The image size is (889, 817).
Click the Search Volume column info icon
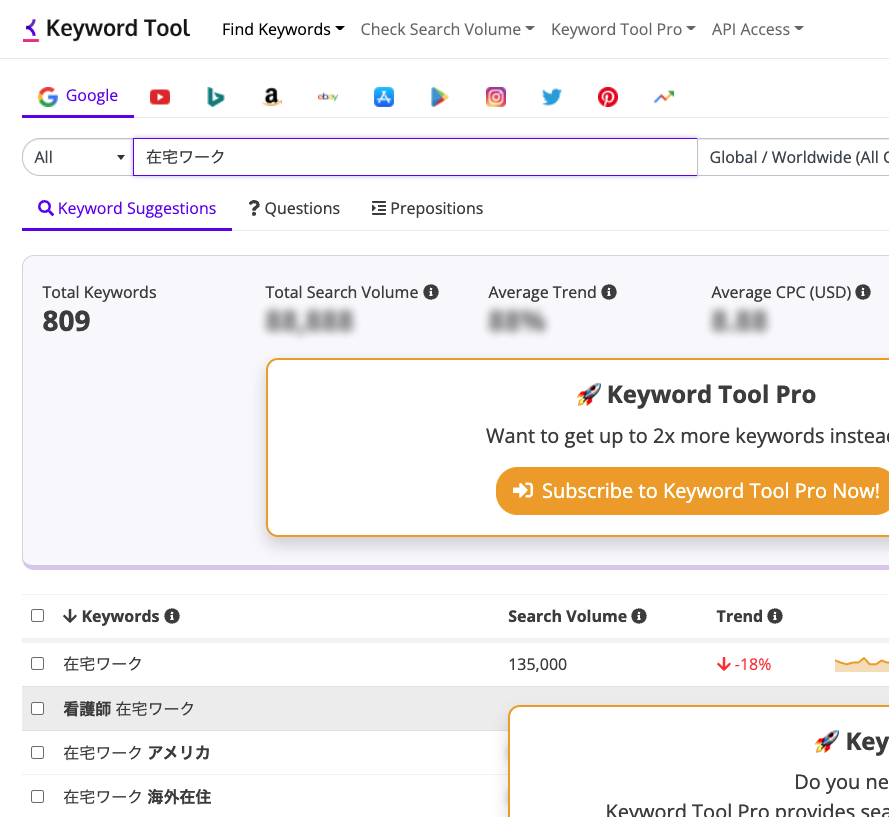pos(639,616)
